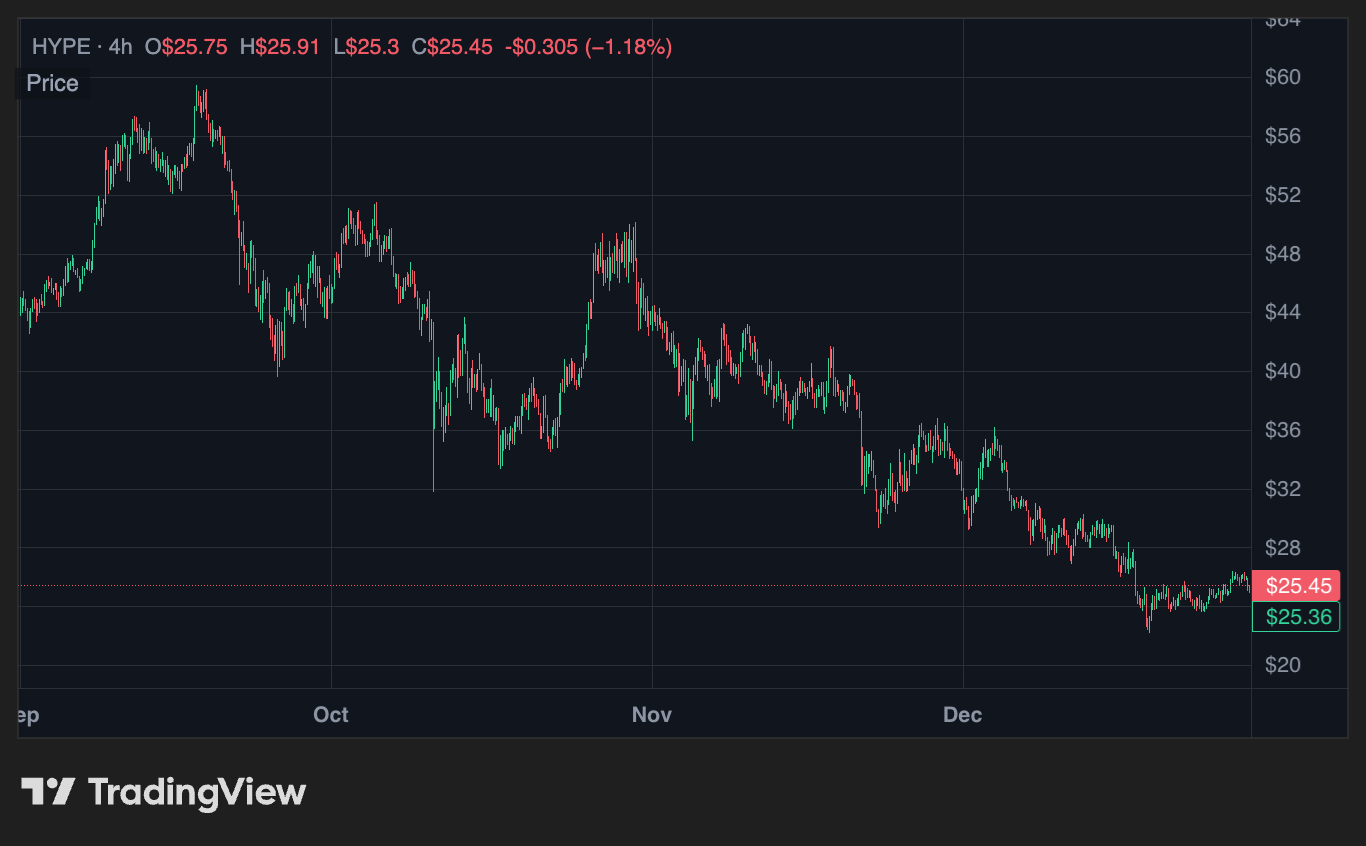Click the green $25.36 price tag
Viewport: 1366px width, 846px height.
pyautogui.click(x=1297, y=617)
